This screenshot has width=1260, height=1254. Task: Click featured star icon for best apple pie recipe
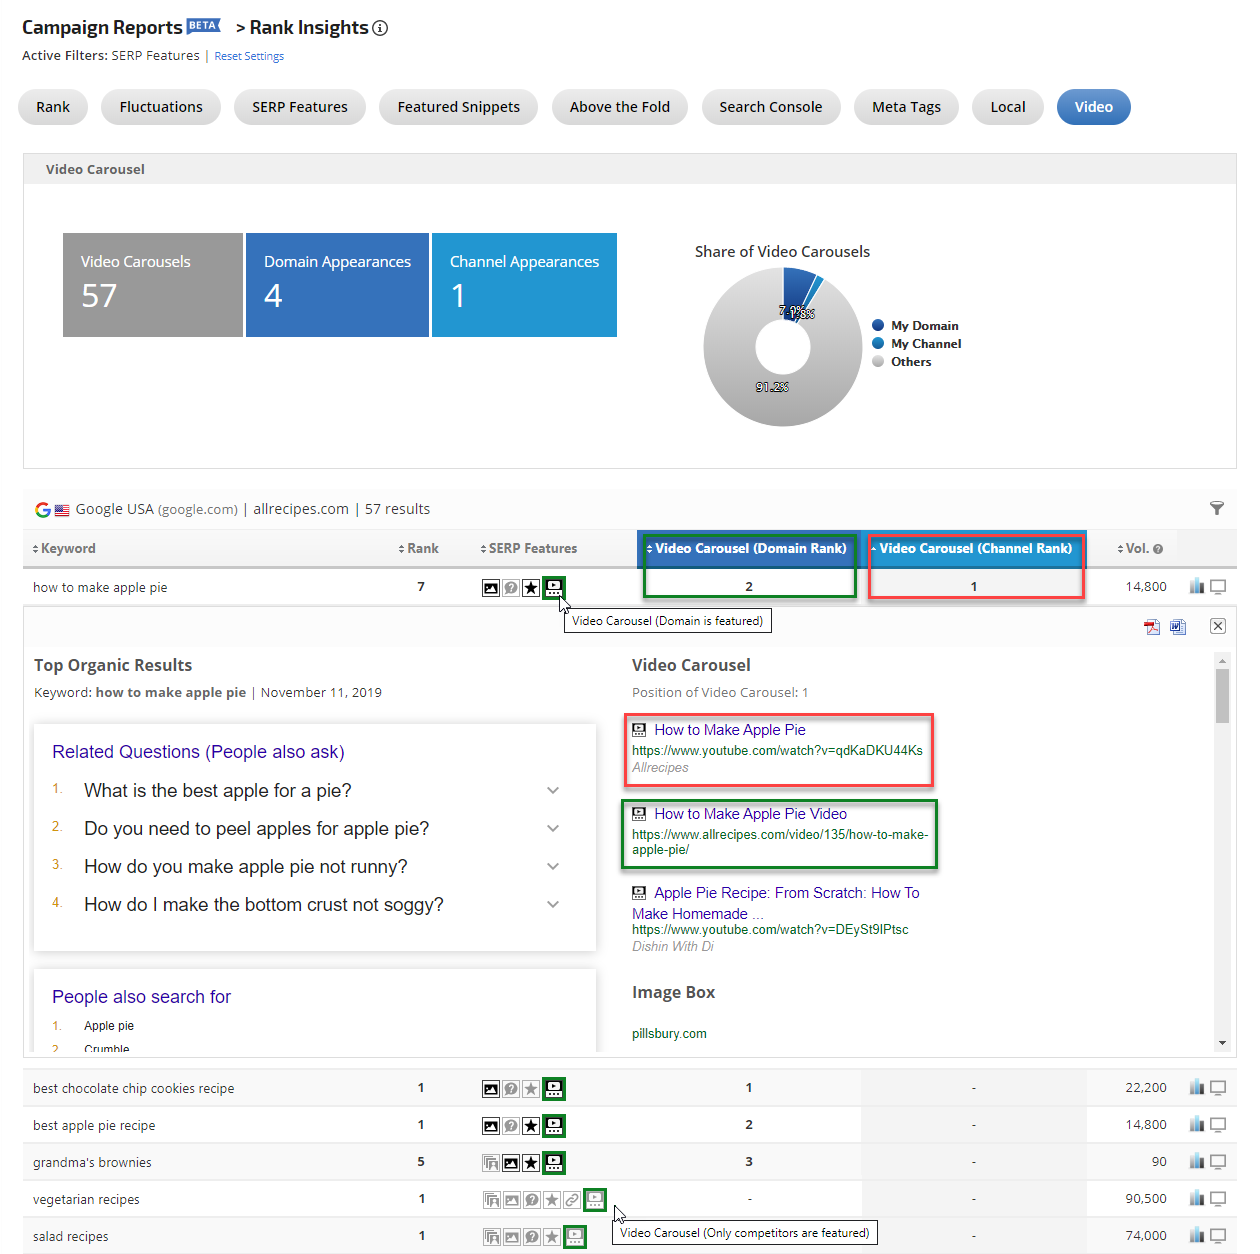531,1126
